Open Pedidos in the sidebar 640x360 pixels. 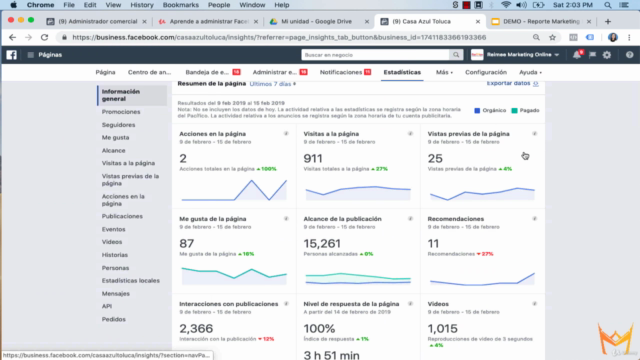point(113,319)
